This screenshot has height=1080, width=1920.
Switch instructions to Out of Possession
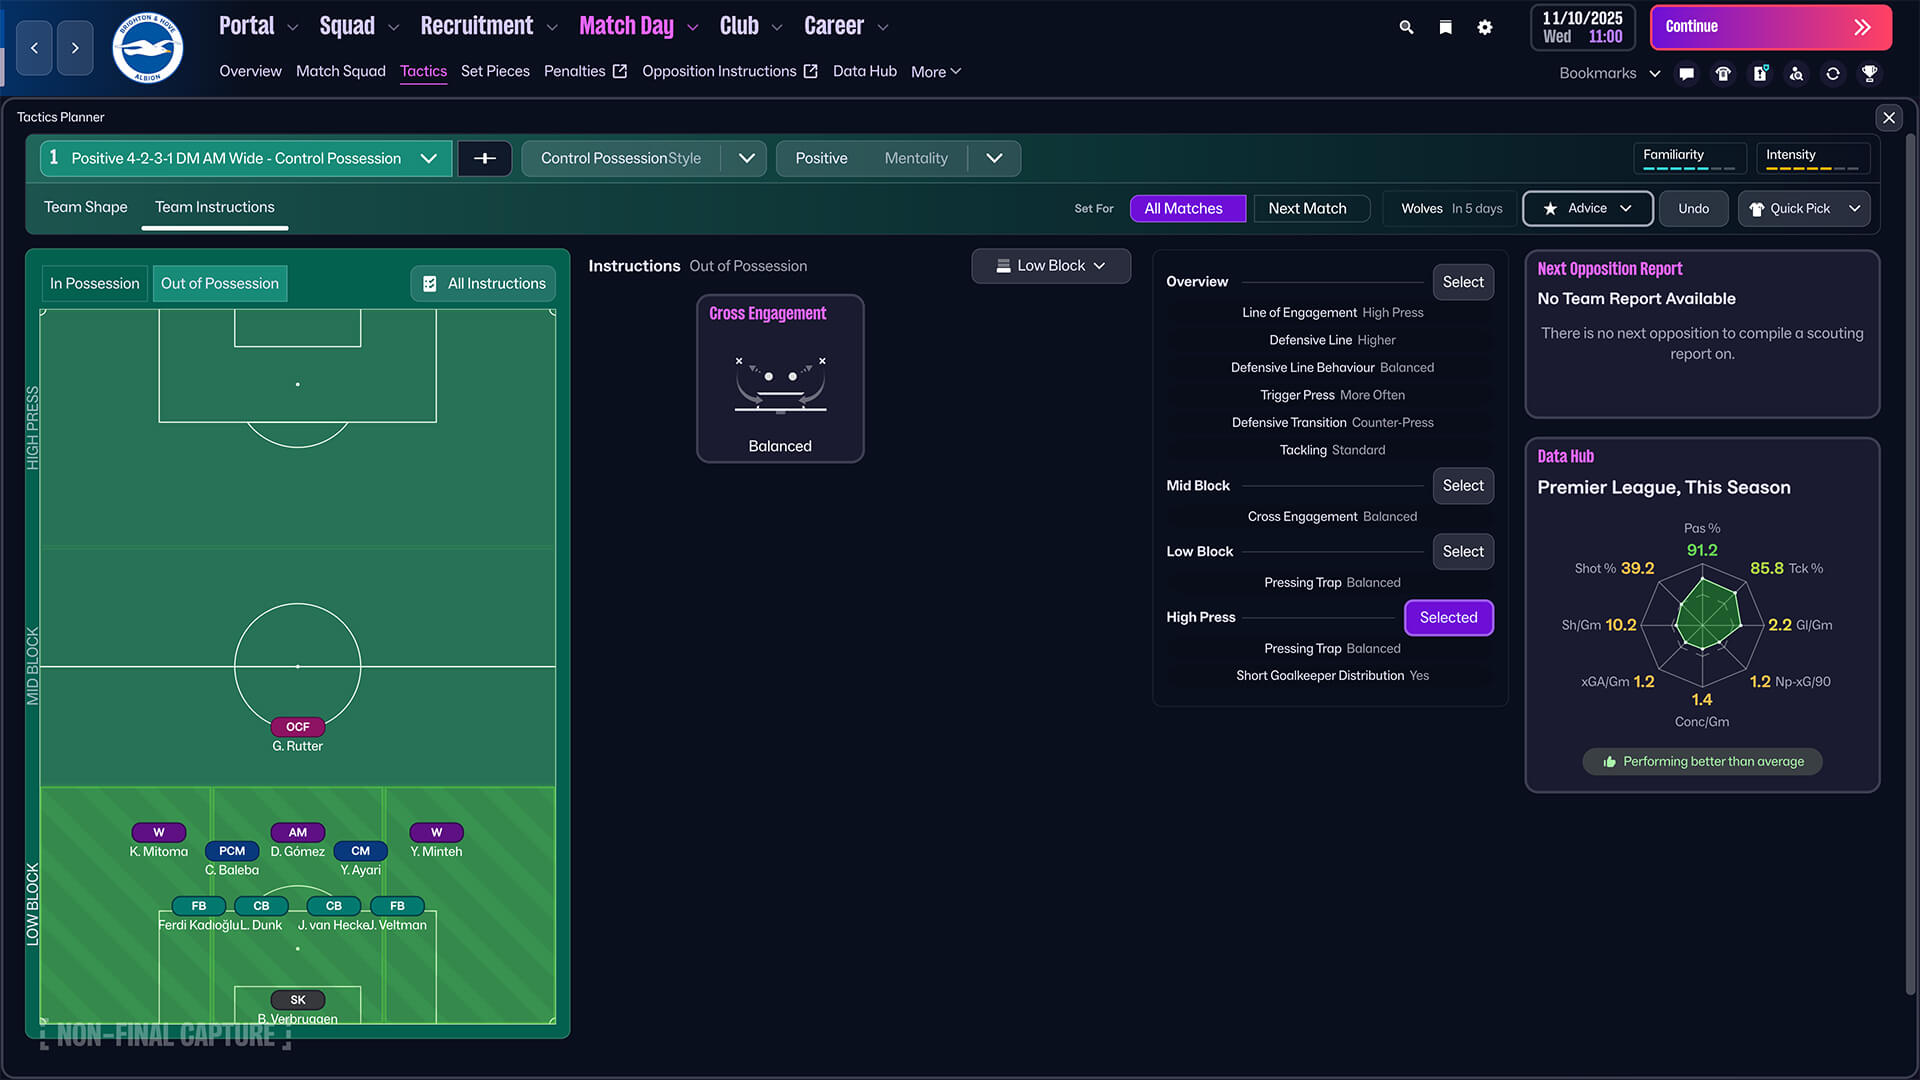click(219, 283)
